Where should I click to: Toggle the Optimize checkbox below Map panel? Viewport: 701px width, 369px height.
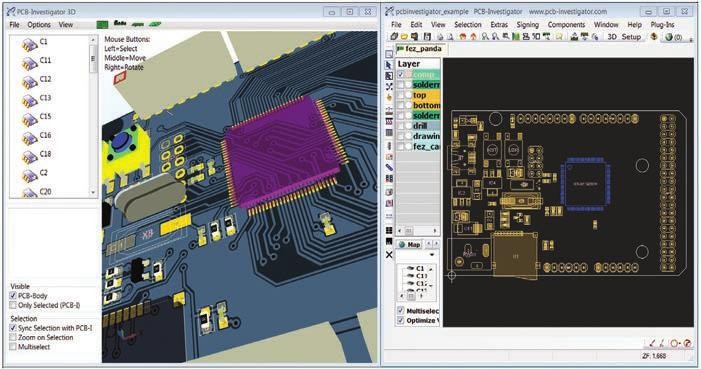[x=401, y=320]
